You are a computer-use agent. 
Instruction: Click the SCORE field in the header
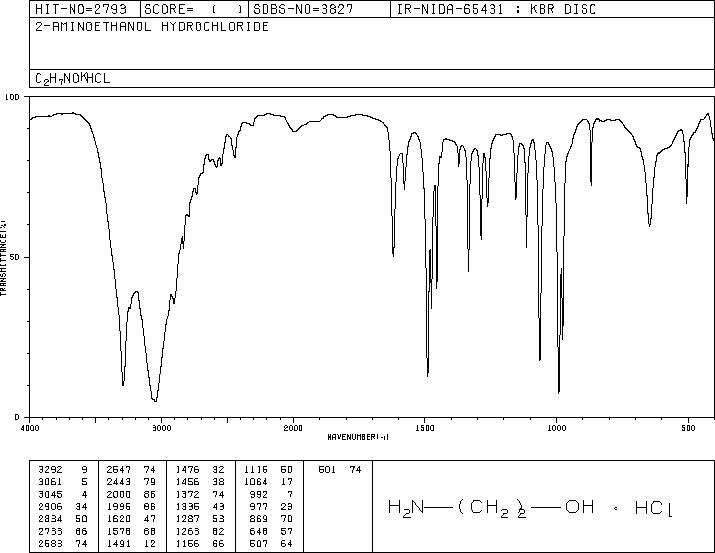[x=194, y=9]
